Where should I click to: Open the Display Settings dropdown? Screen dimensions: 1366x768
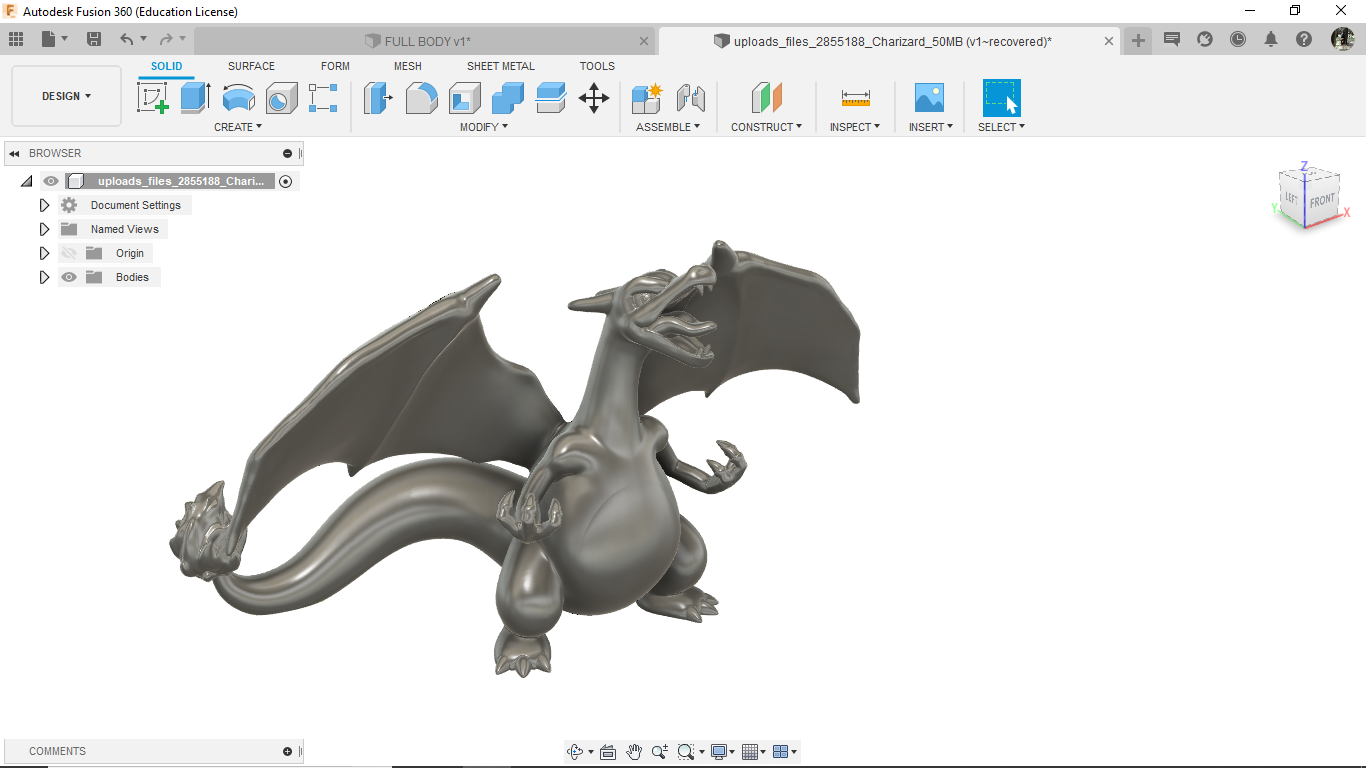(x=721, y=751)
